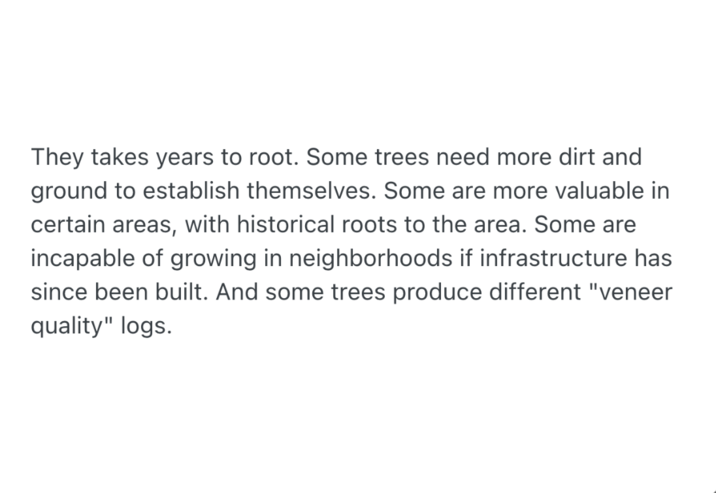Click the word "incapable"

pyautogui.click(x=77, y=259)
